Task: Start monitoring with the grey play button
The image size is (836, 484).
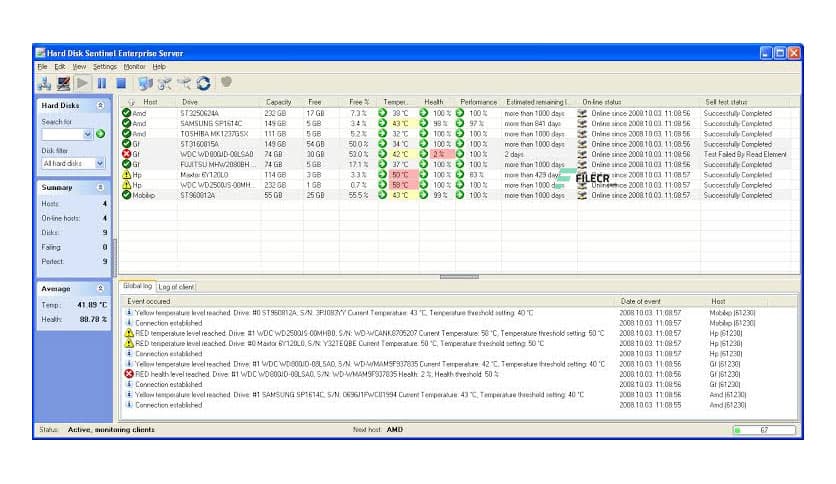Action: [x=83, y=83]
